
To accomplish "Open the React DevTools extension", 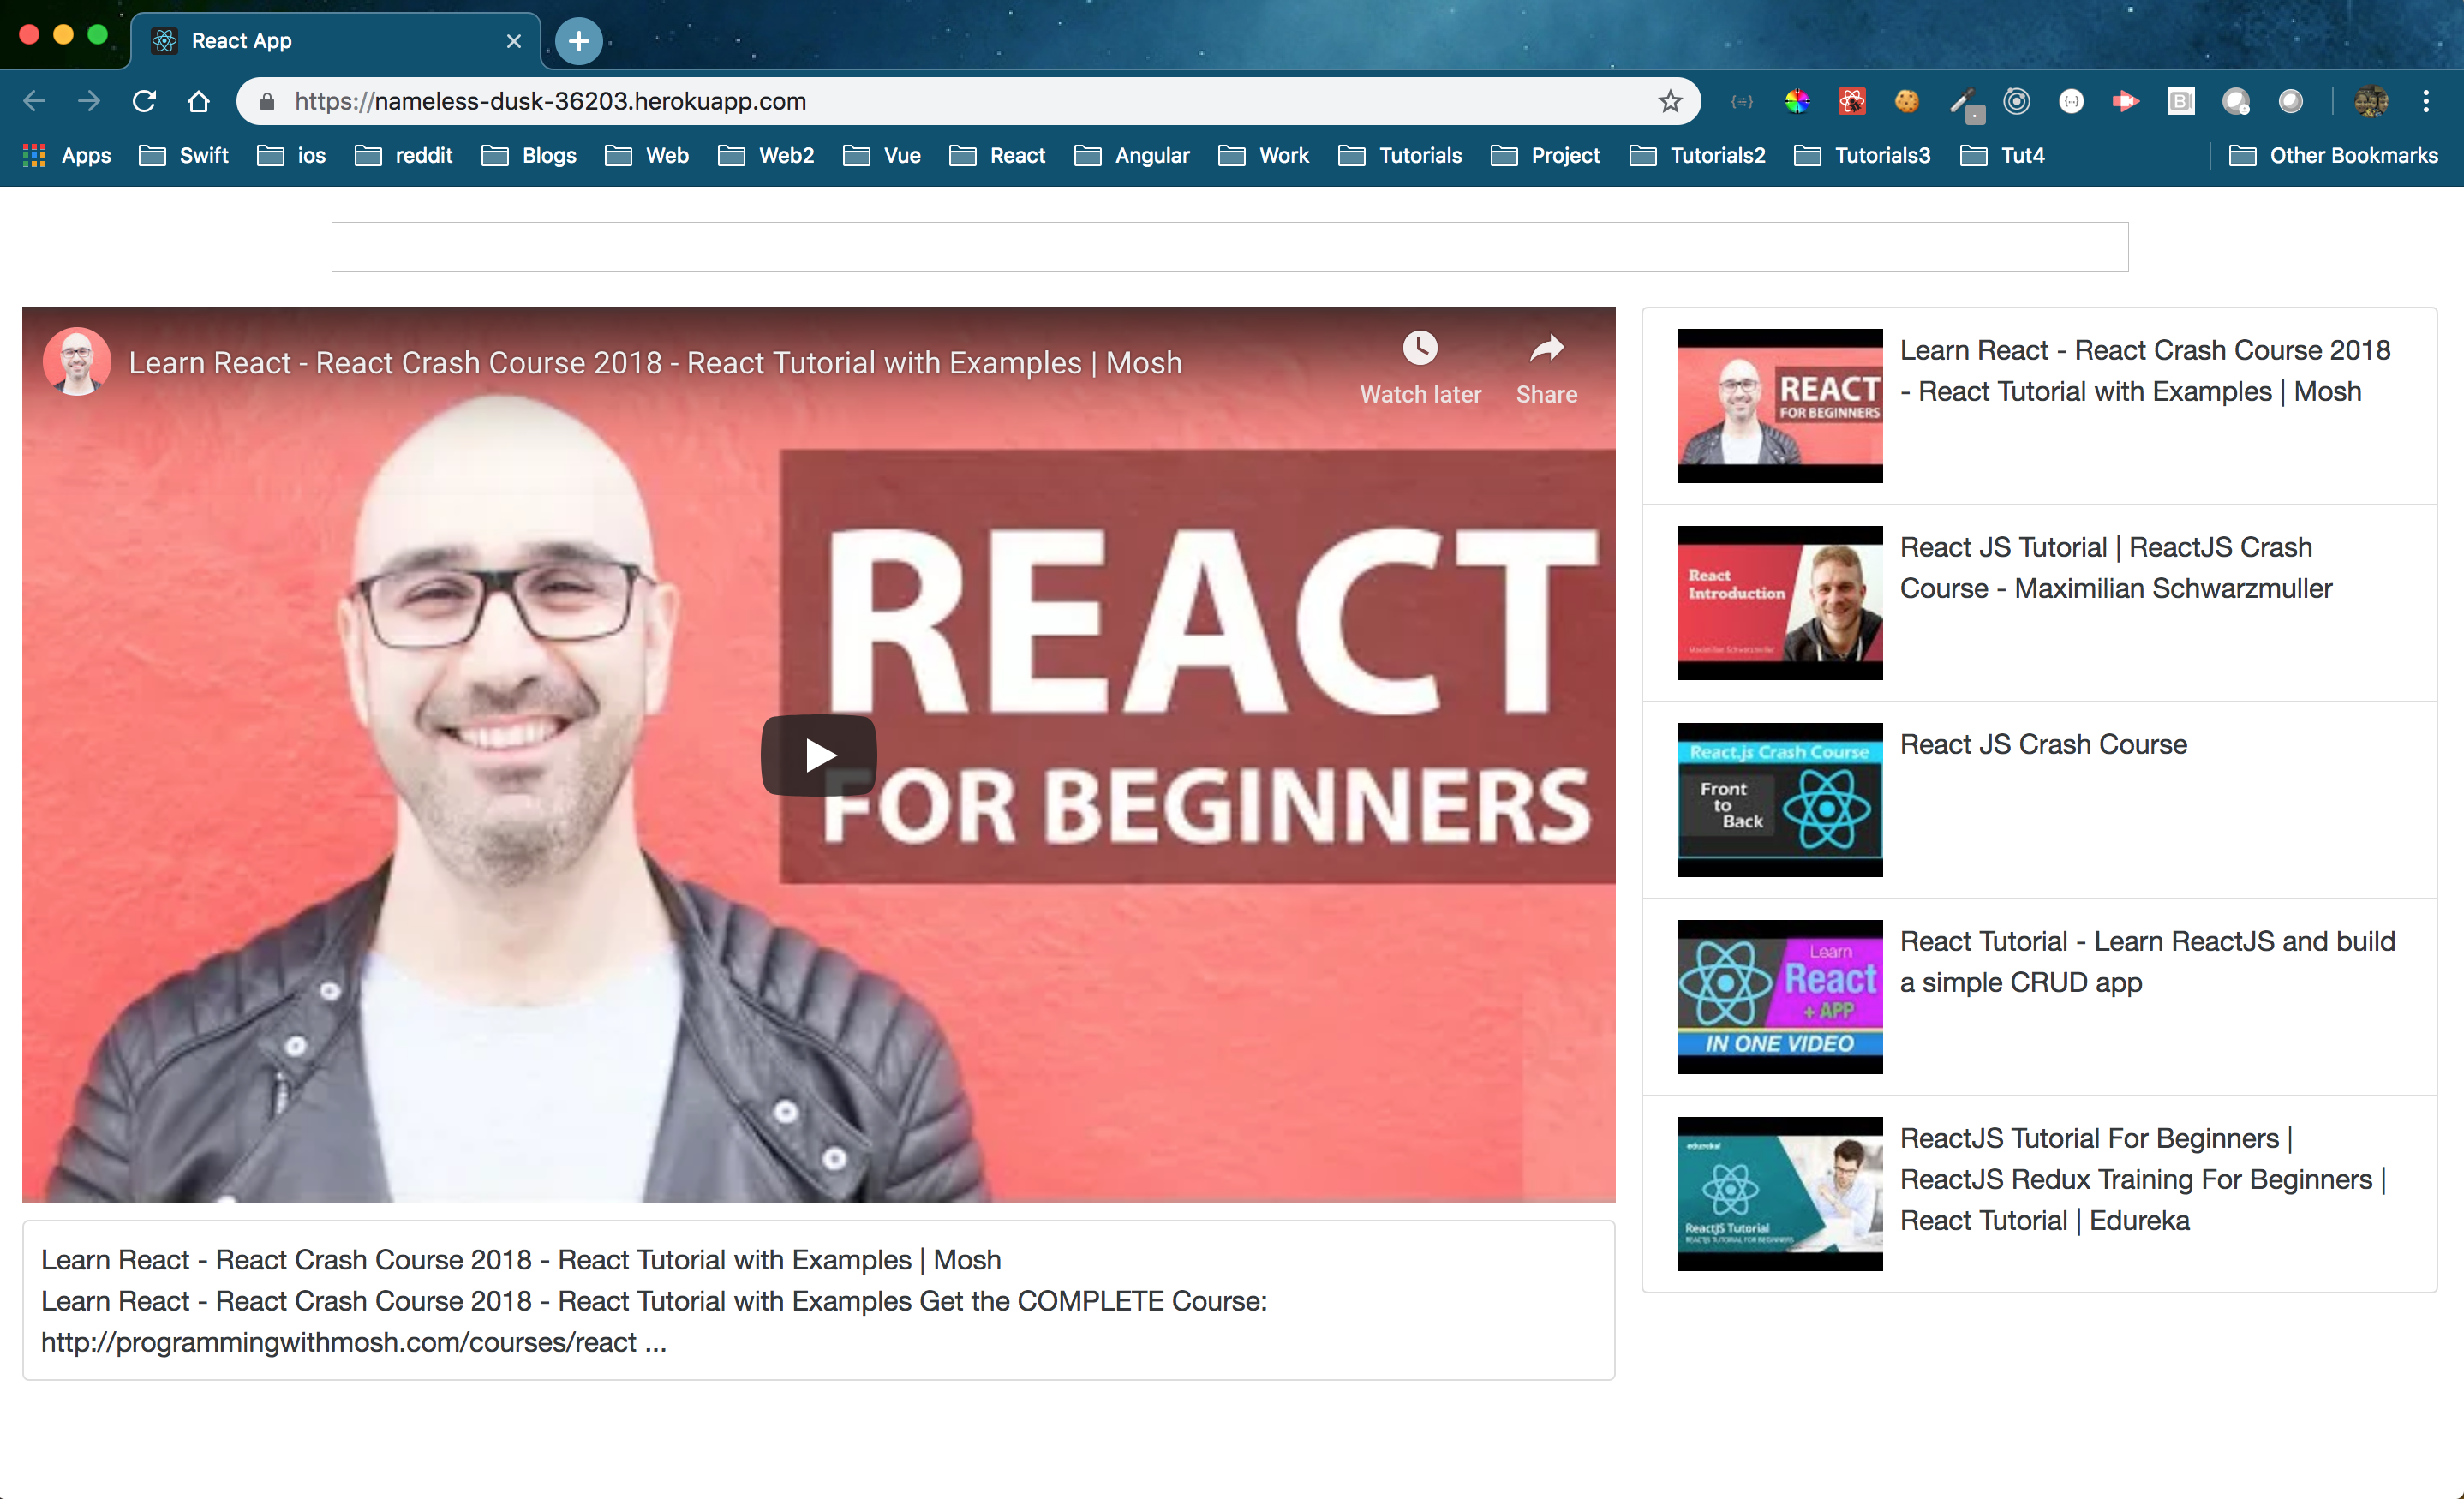I will [x=1851, y=101].
